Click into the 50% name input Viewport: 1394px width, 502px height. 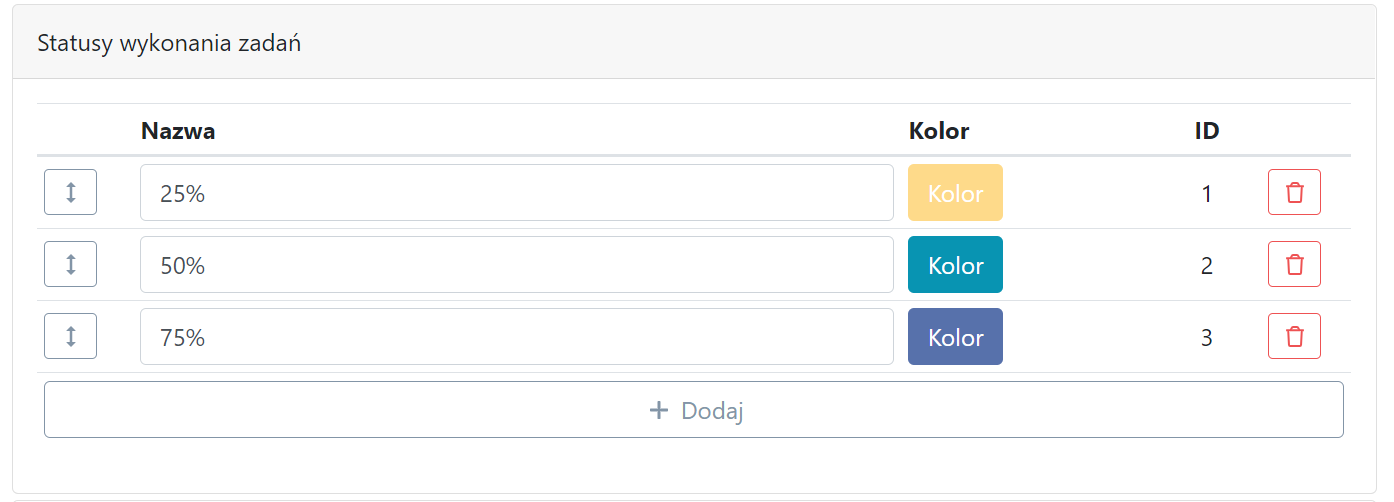[517, 265]
